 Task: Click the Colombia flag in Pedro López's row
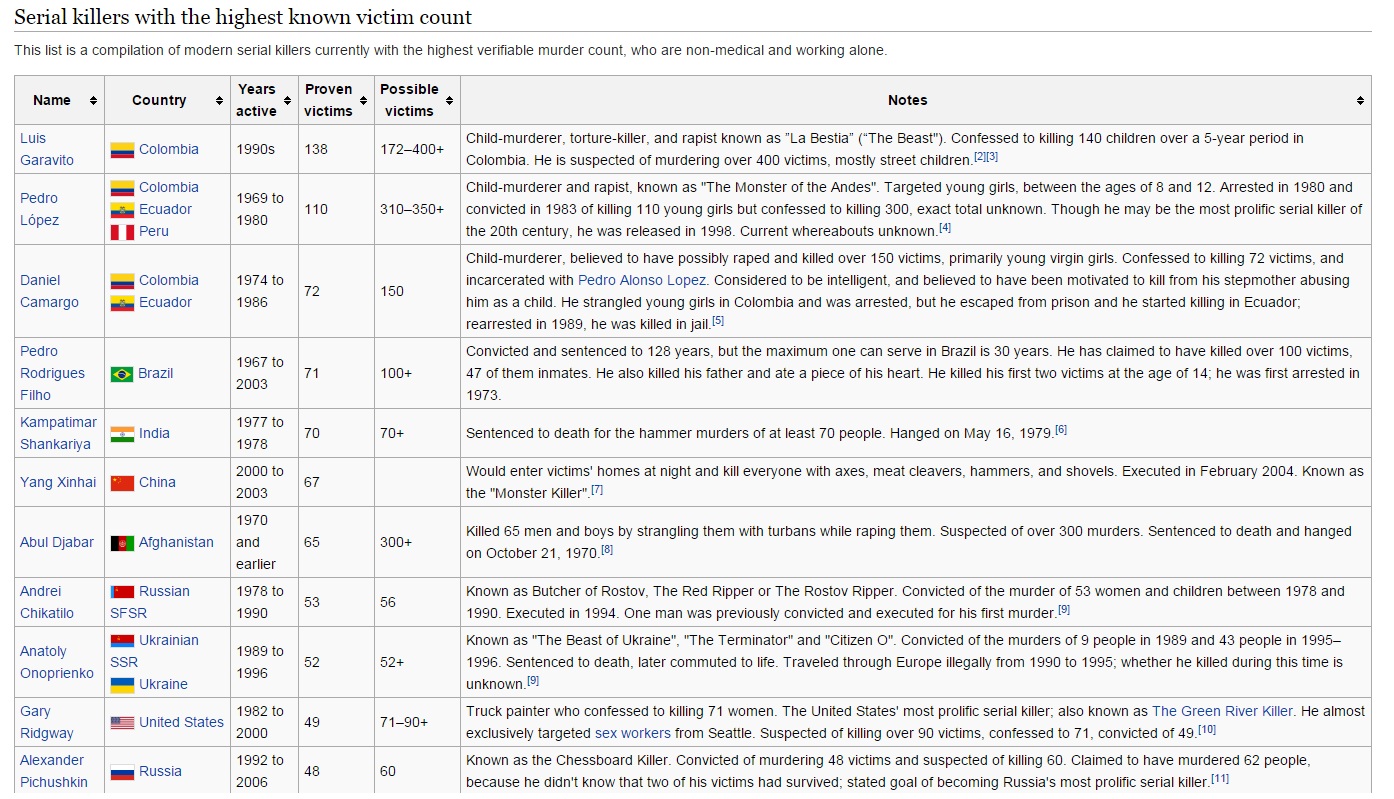point(122,188)
